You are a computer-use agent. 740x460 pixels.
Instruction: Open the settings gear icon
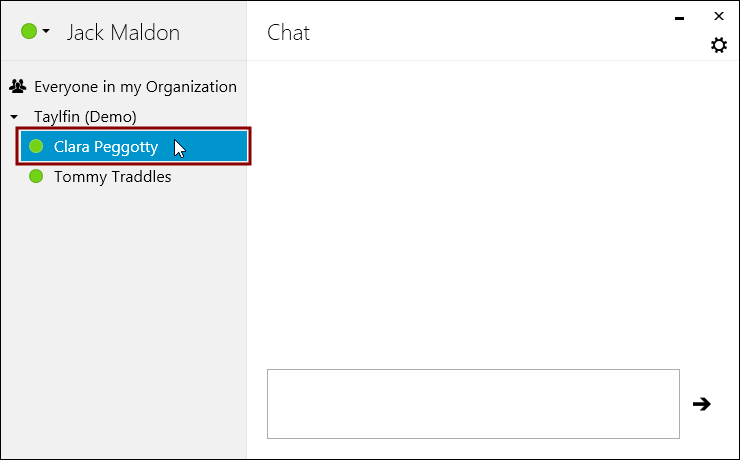coord(719,45)
